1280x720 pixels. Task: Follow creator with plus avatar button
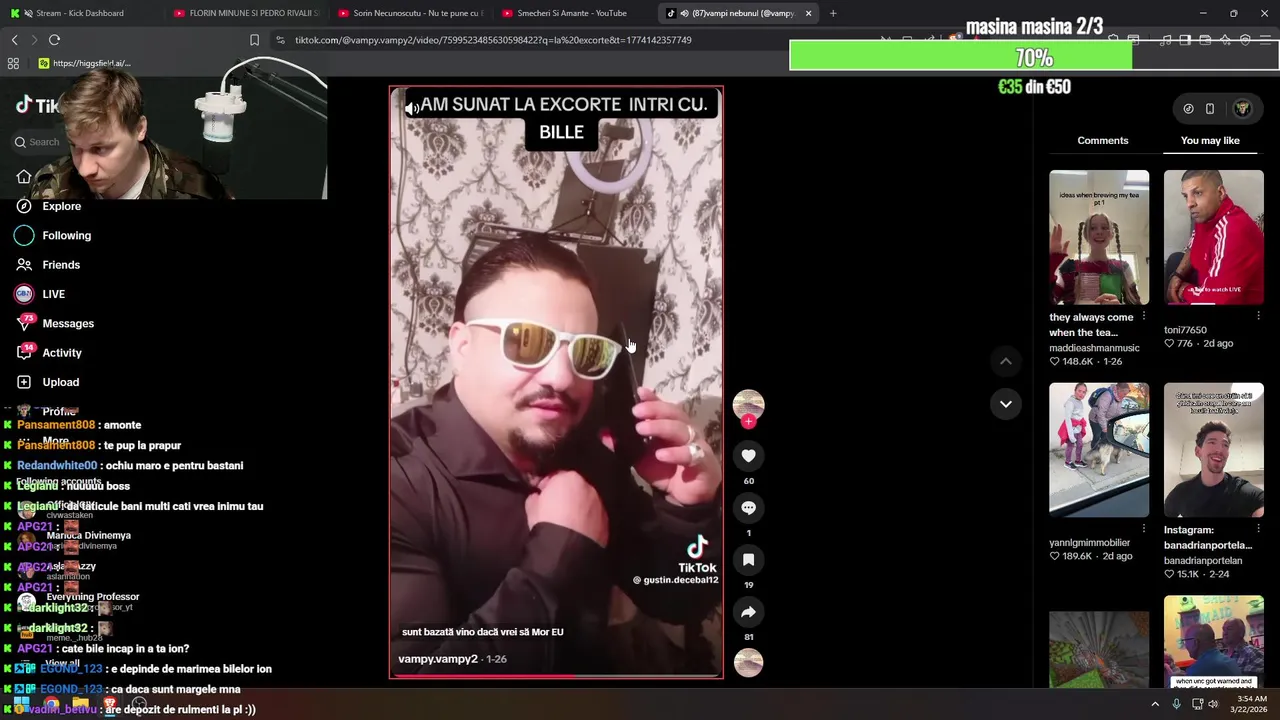click(x=748, y=422)
